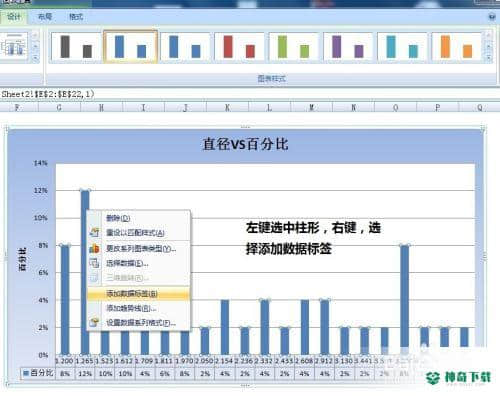
Task: Pick the orange chart style thumbnail
Action: point(456,47)
